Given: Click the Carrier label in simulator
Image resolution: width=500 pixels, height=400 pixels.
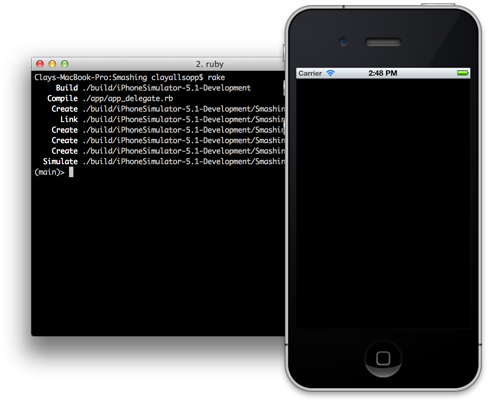Looking at the screenshot, I should (x=310, y=73).
